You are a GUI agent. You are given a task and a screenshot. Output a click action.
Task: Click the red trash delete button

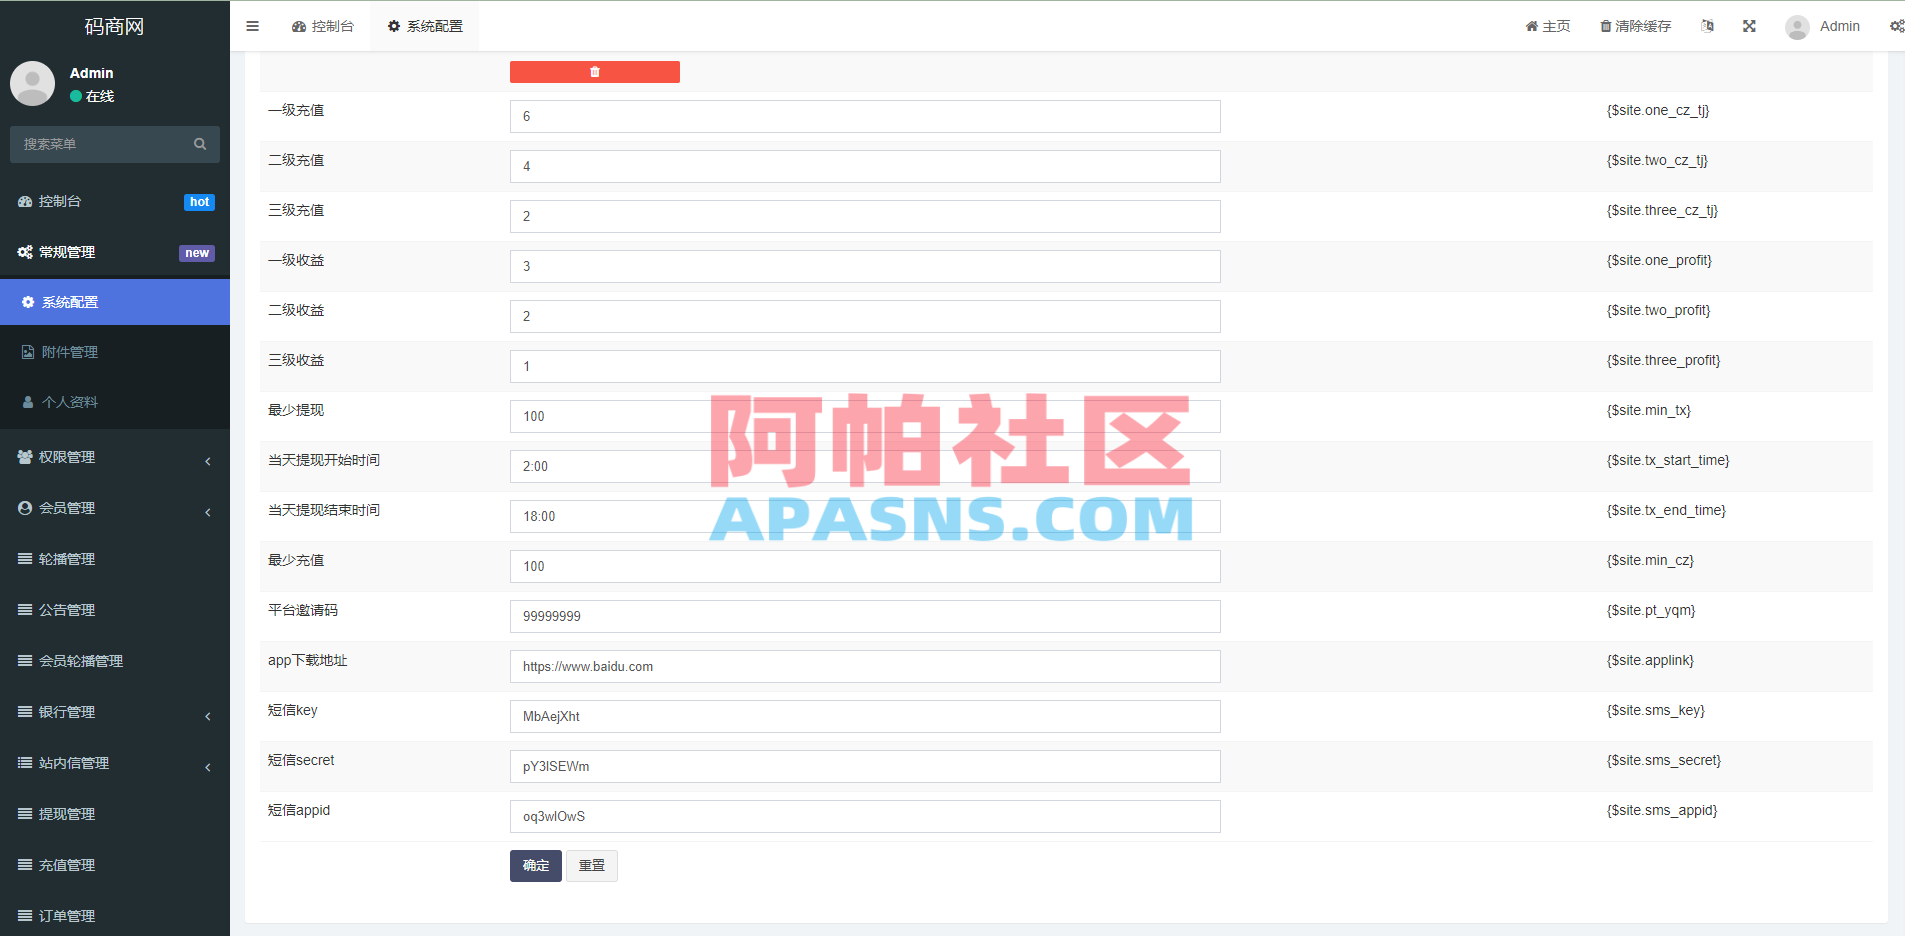tap(595, 72)
